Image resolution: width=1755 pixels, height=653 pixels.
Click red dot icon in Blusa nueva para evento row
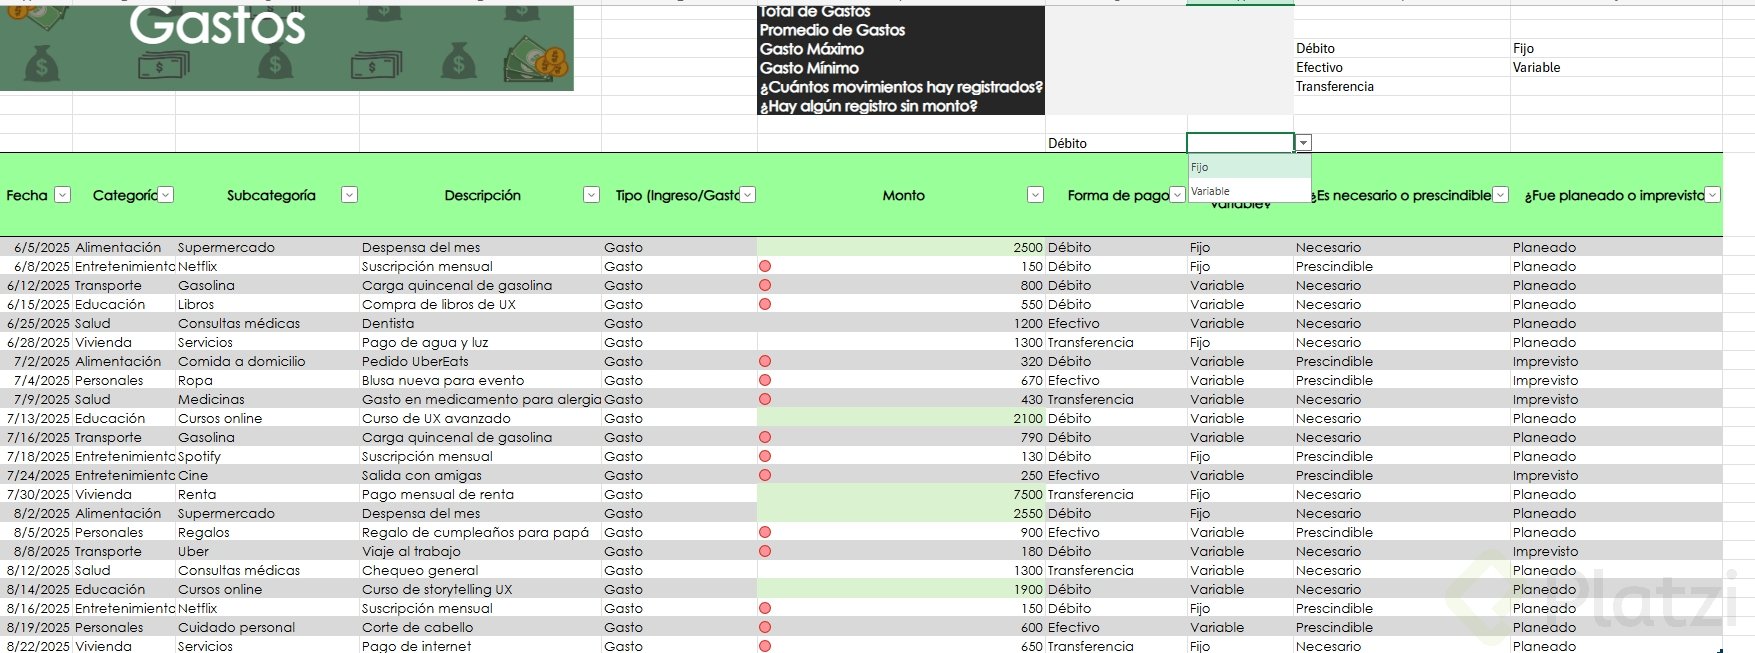(765, 380)
